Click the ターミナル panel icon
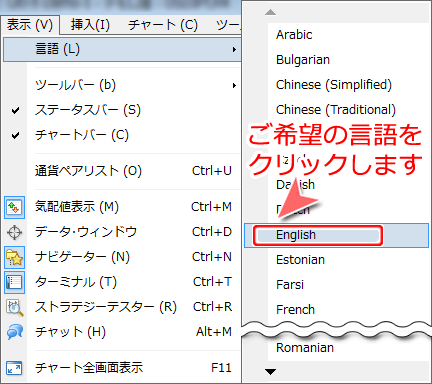 pos(14,282)
